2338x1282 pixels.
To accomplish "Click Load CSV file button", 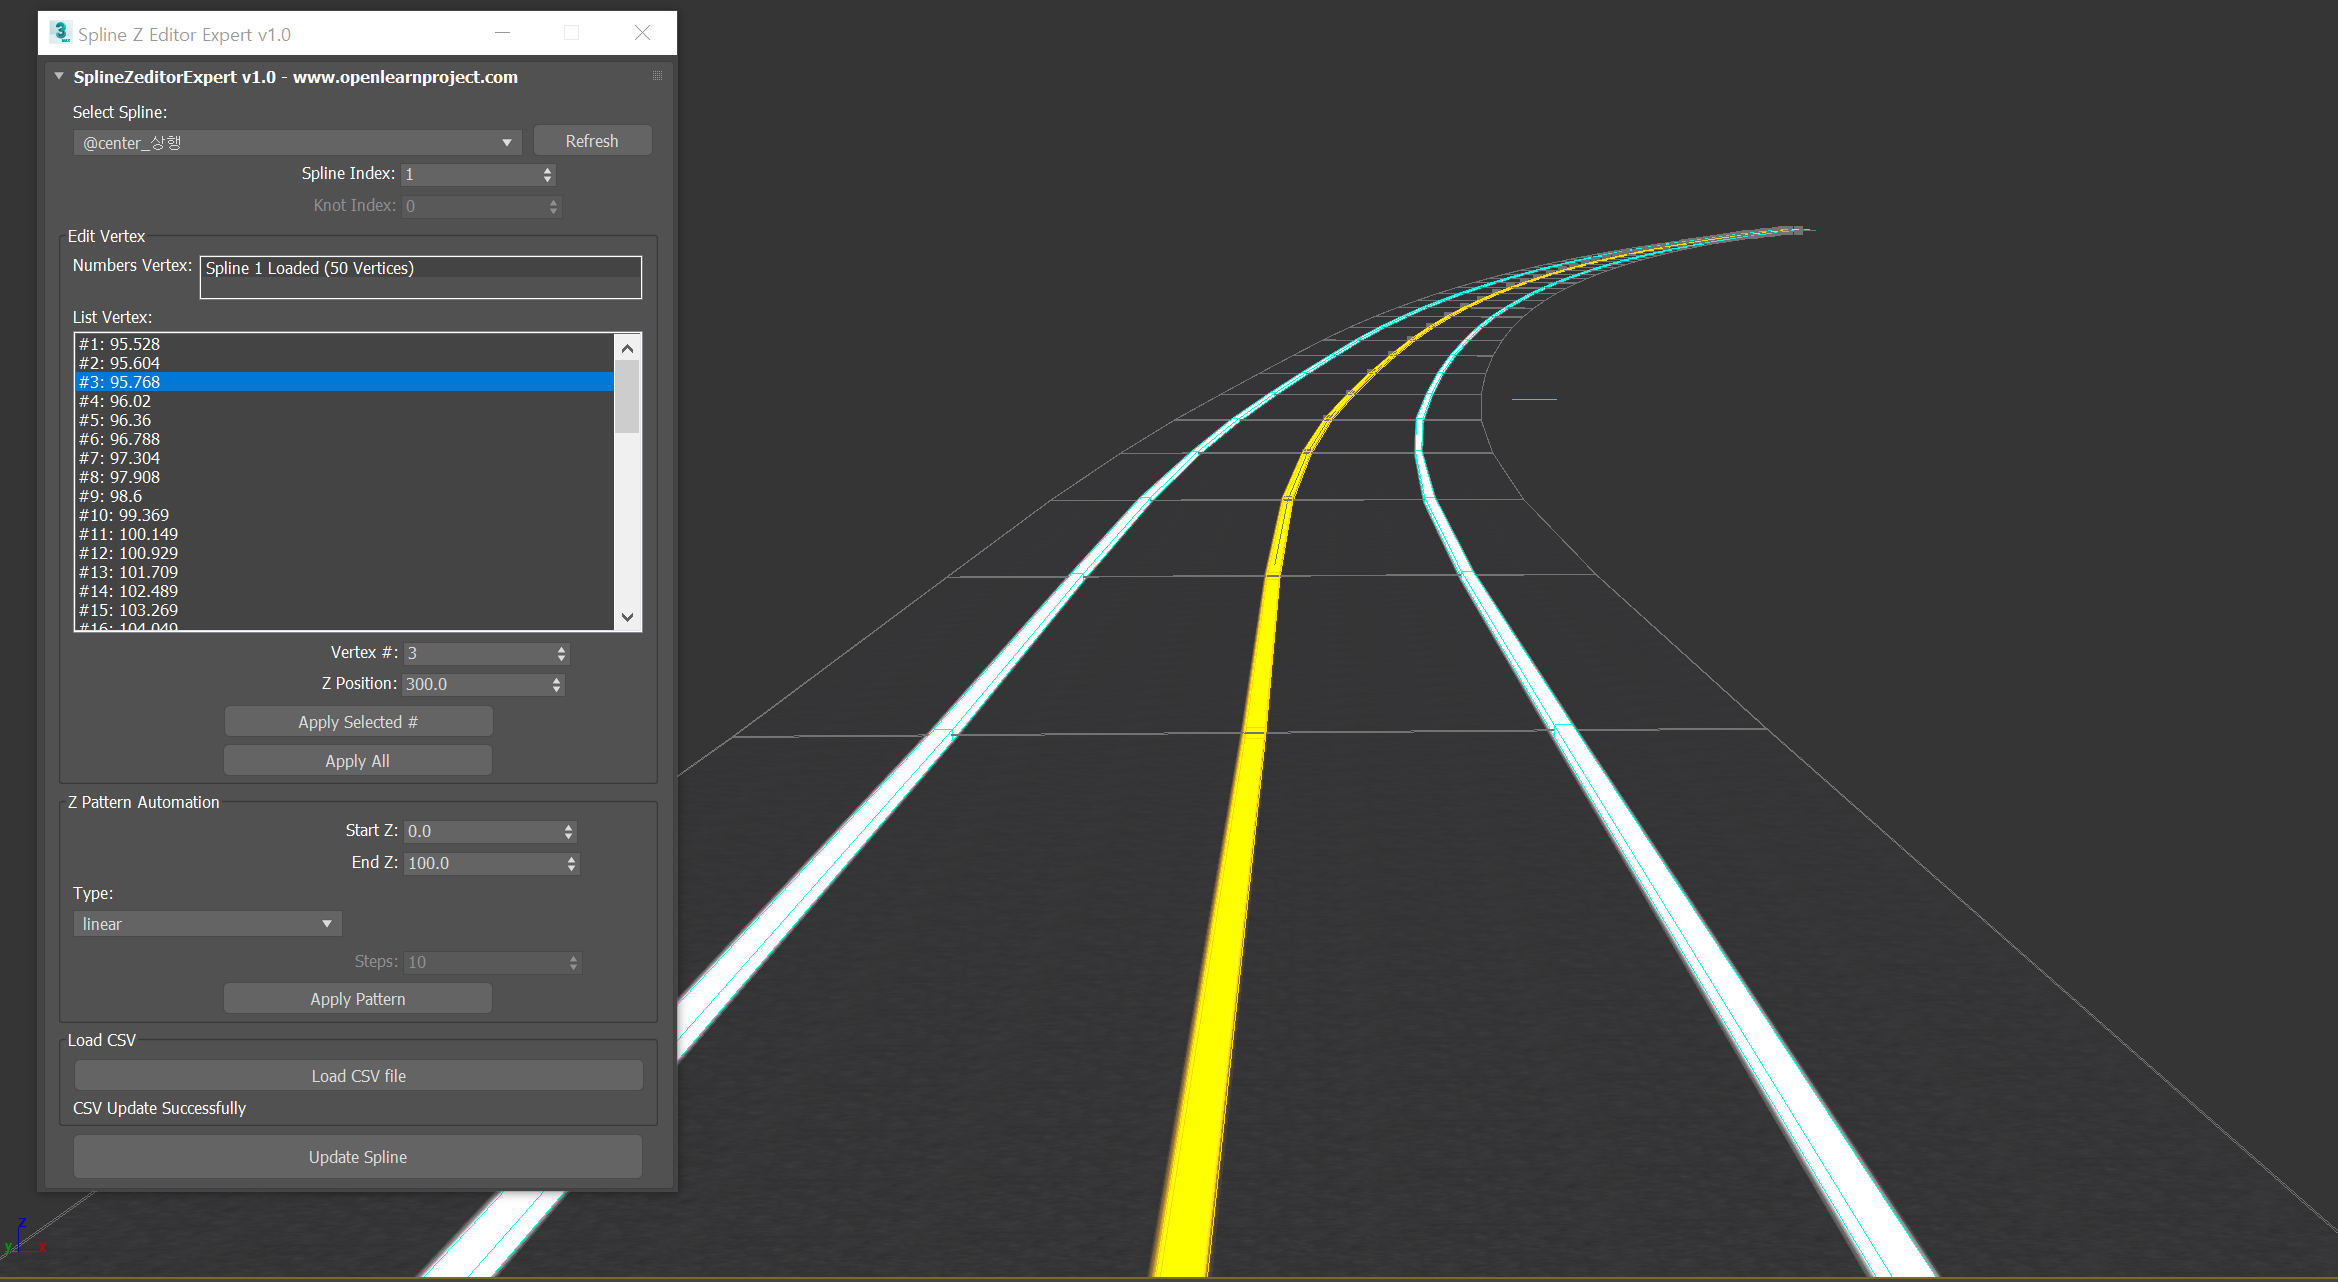I will [x=358, y=1076].
